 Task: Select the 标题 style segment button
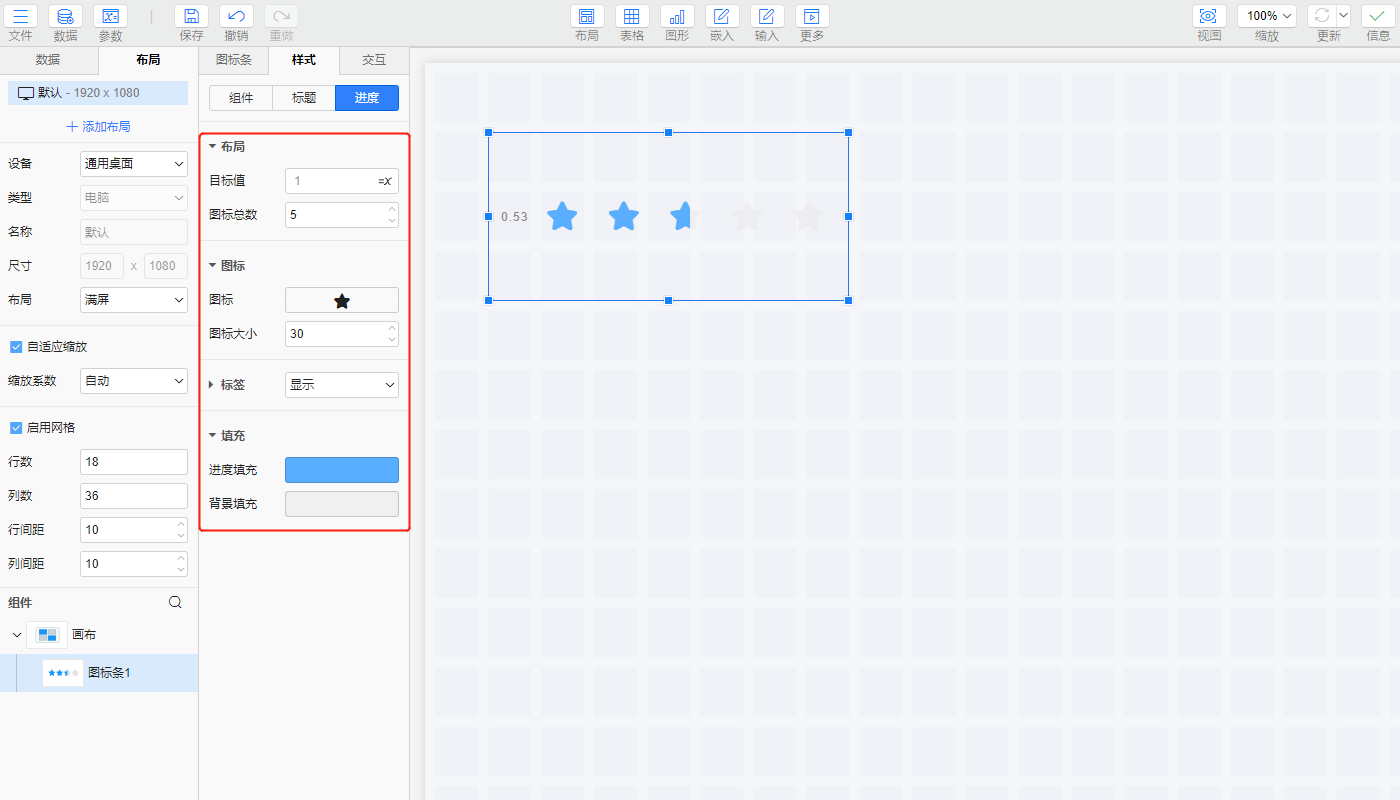tap(304, 98)
